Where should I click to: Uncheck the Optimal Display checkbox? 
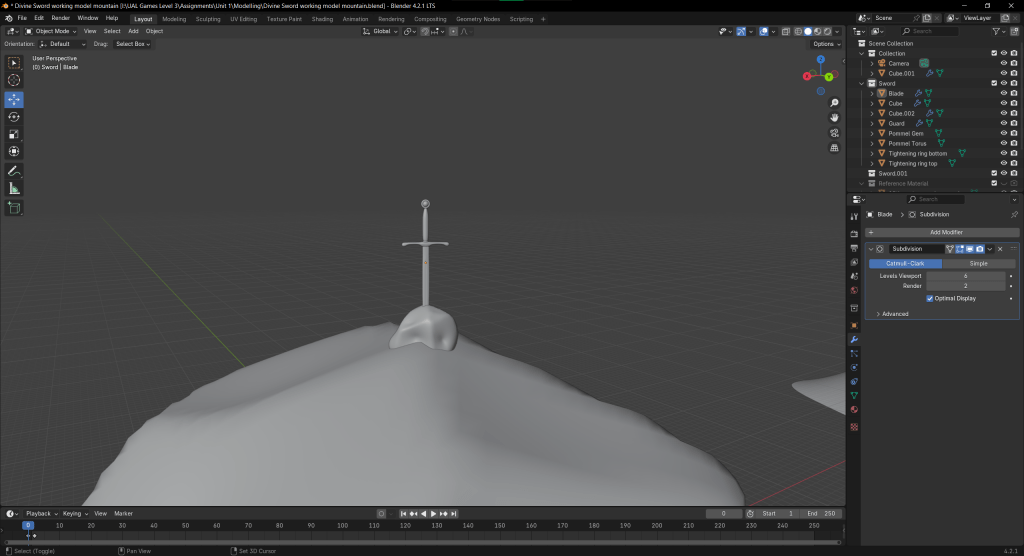click(930, 298)
